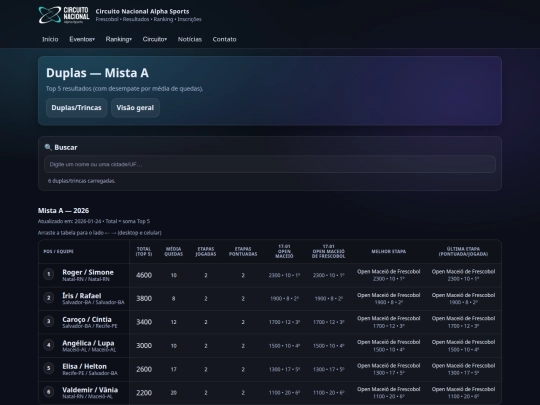Viewport: 540px width, 405px height.
Task: Click Recife-PE / Salvador-BA under Elisa / Helton
Action: coord(90,373)
